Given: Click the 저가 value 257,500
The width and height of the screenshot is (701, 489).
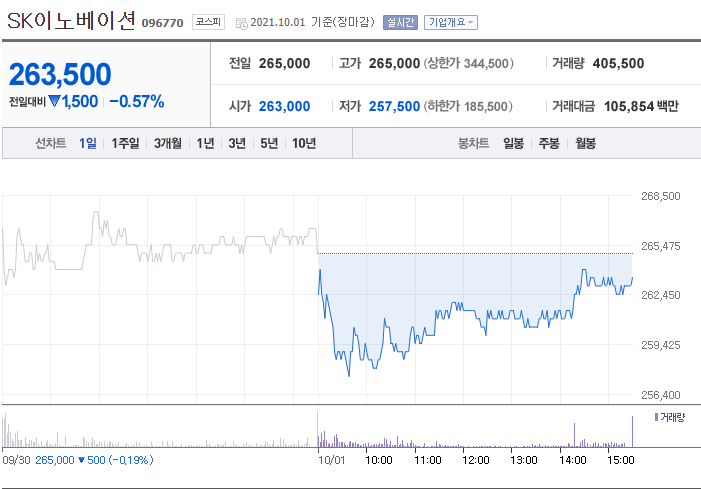Looking at the screenshot, I should pos(394,106).
